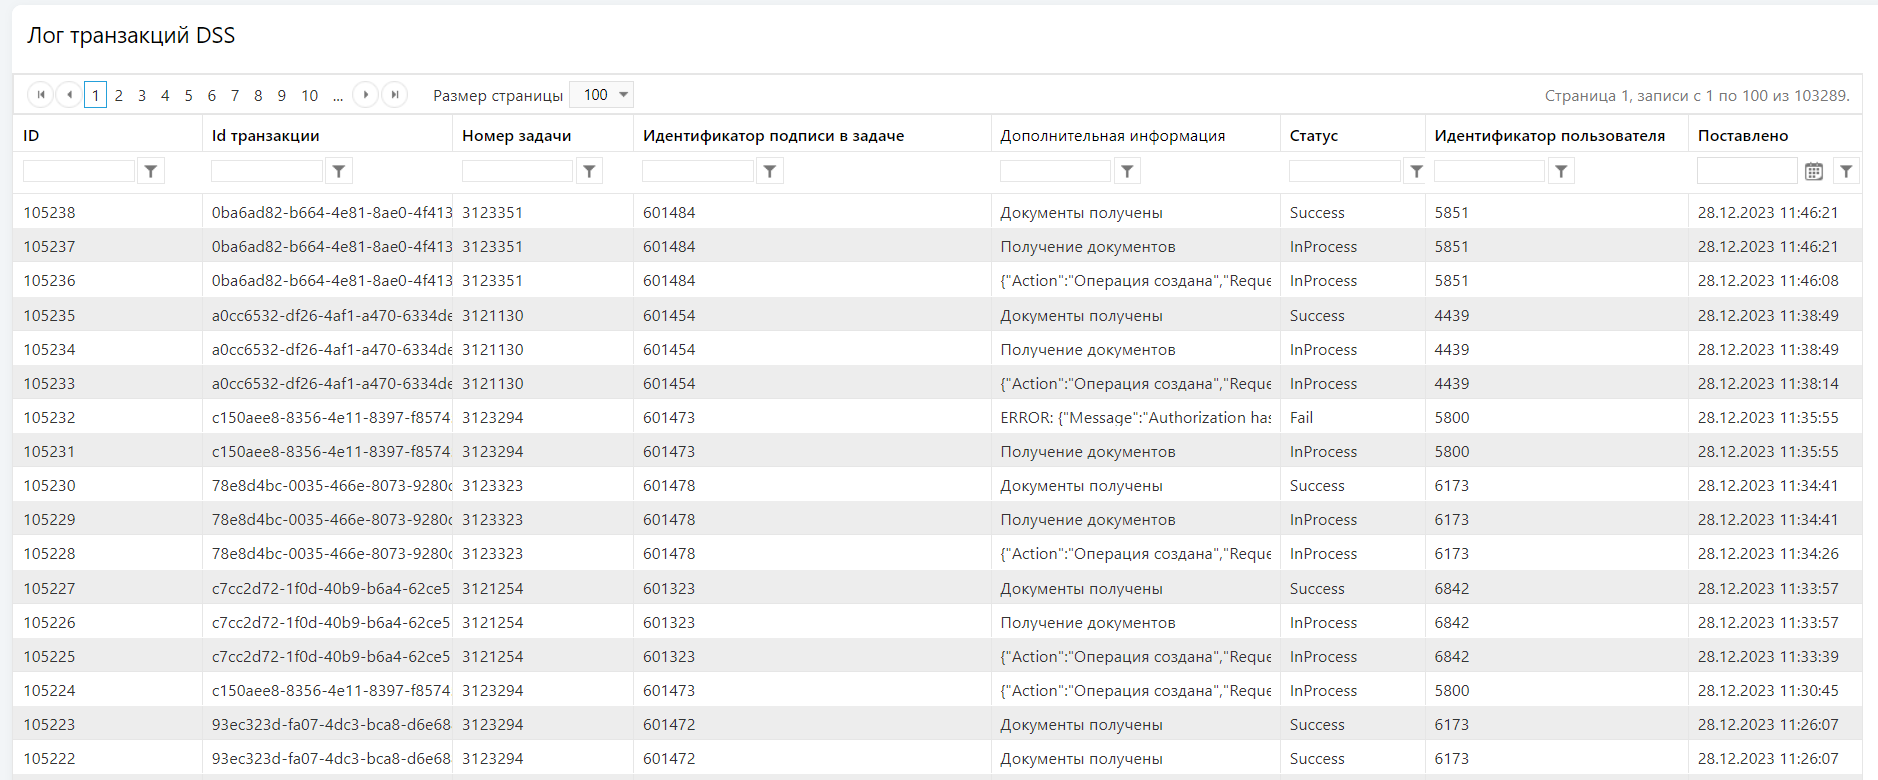Focus the Id транзакции filter input
The width and height of the screenshot is (1878, 780).
[x=267, y=171]
